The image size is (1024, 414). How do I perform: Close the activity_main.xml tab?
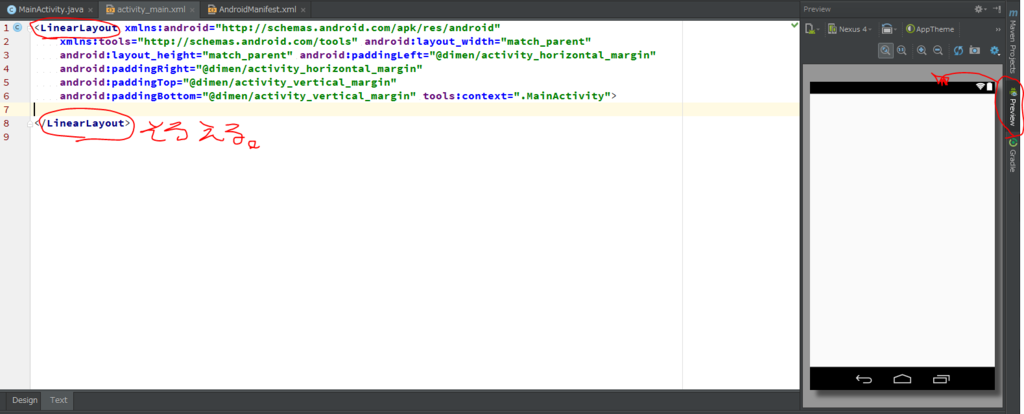click(x=192, y=10)
